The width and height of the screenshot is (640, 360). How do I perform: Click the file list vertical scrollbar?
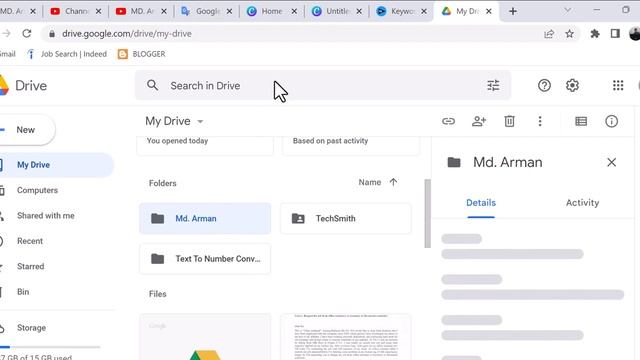pyautogui.click(x=427, y=213)
